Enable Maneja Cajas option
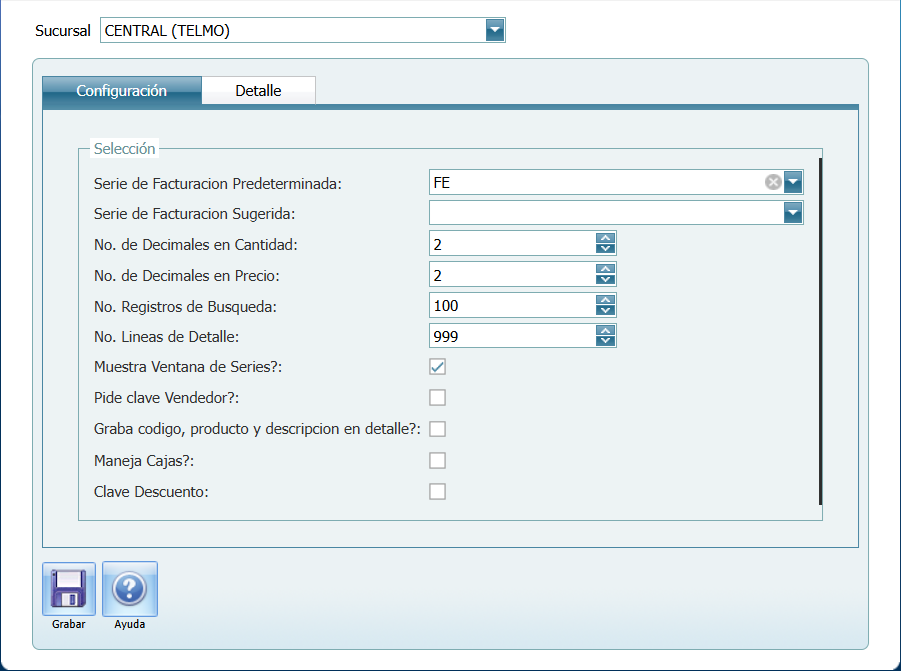Image resolution: width=901 pixels, height=671 pixels. pyautogui.click(x=437, y=460)
